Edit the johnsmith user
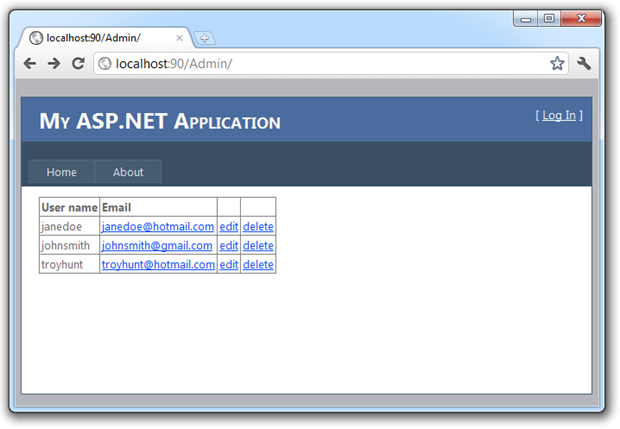The height and width of the screenshot is (429, 620). click(229, 246)
